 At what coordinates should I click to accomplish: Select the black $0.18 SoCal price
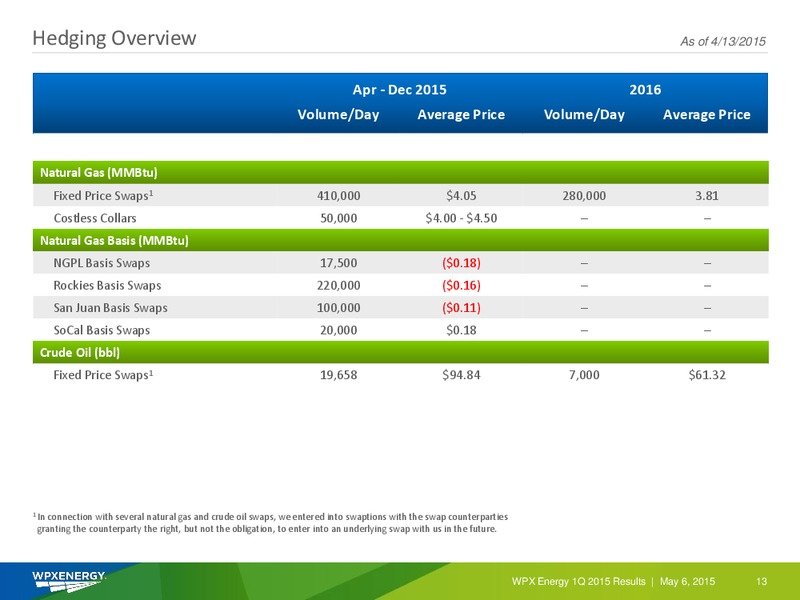pos(461,330)
